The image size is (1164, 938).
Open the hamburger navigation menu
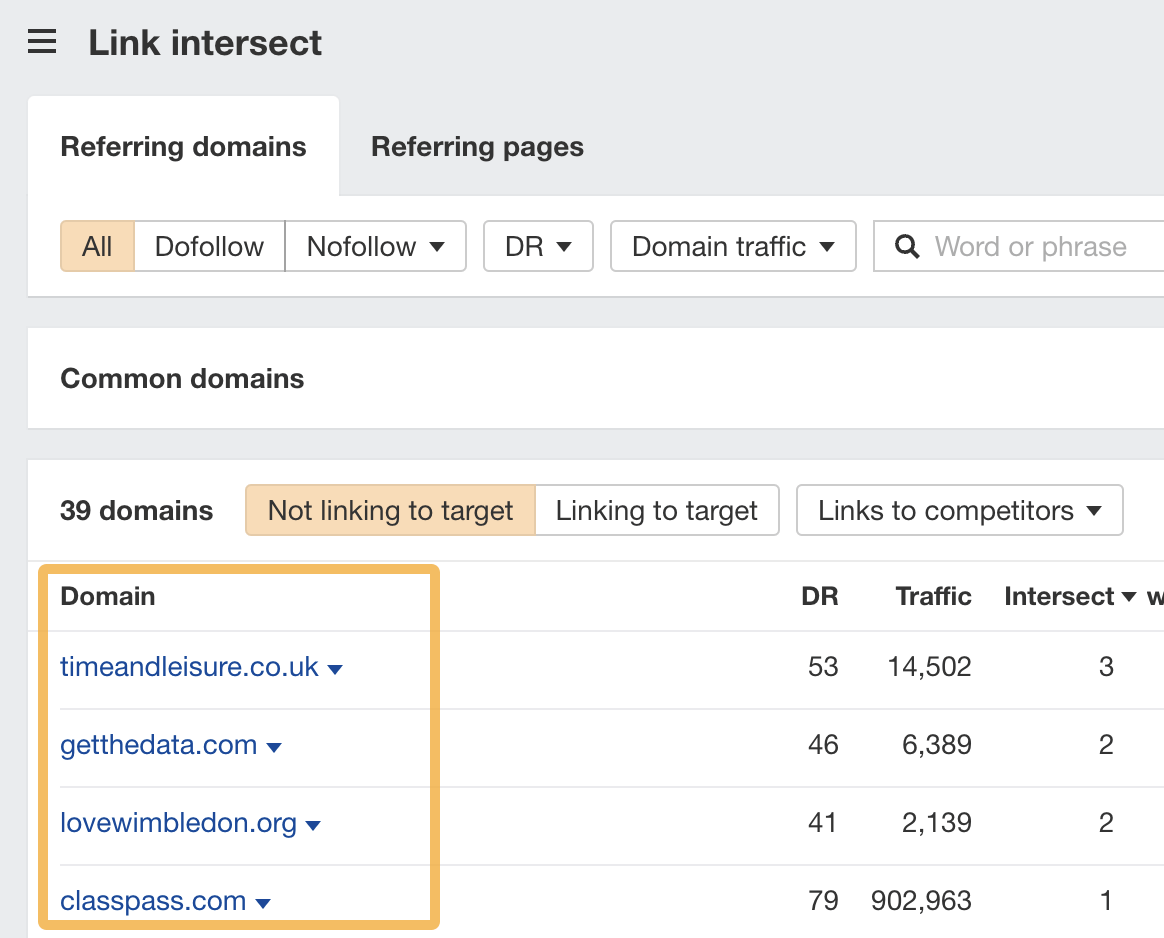41,41
